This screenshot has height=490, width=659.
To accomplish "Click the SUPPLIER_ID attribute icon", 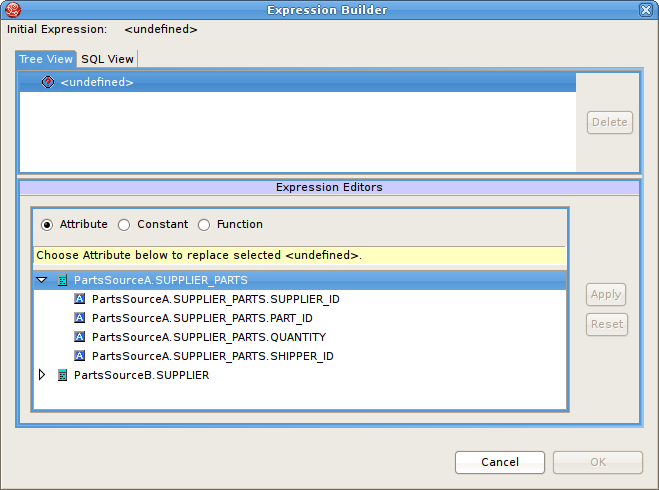I will tap(80, 299).
